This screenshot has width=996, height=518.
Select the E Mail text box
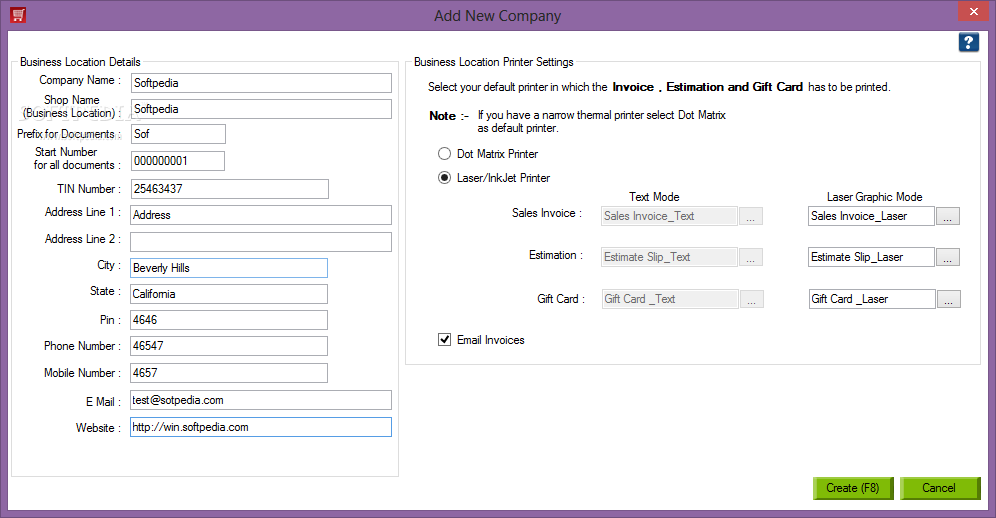point(261,400)
